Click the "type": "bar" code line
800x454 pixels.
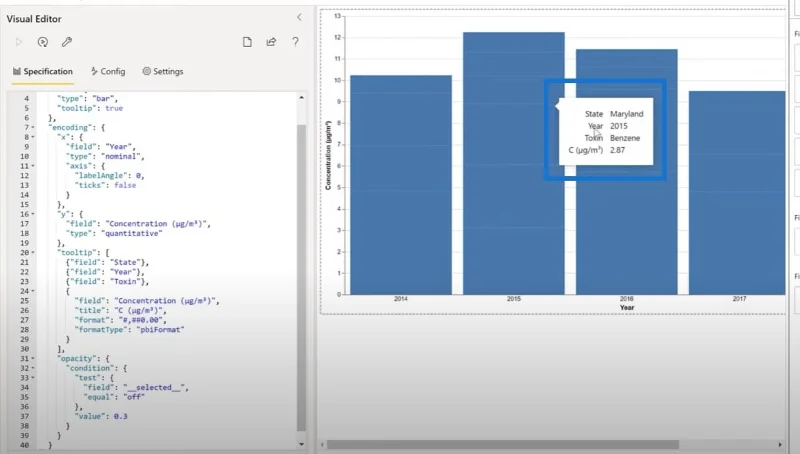tap(87, 99)
